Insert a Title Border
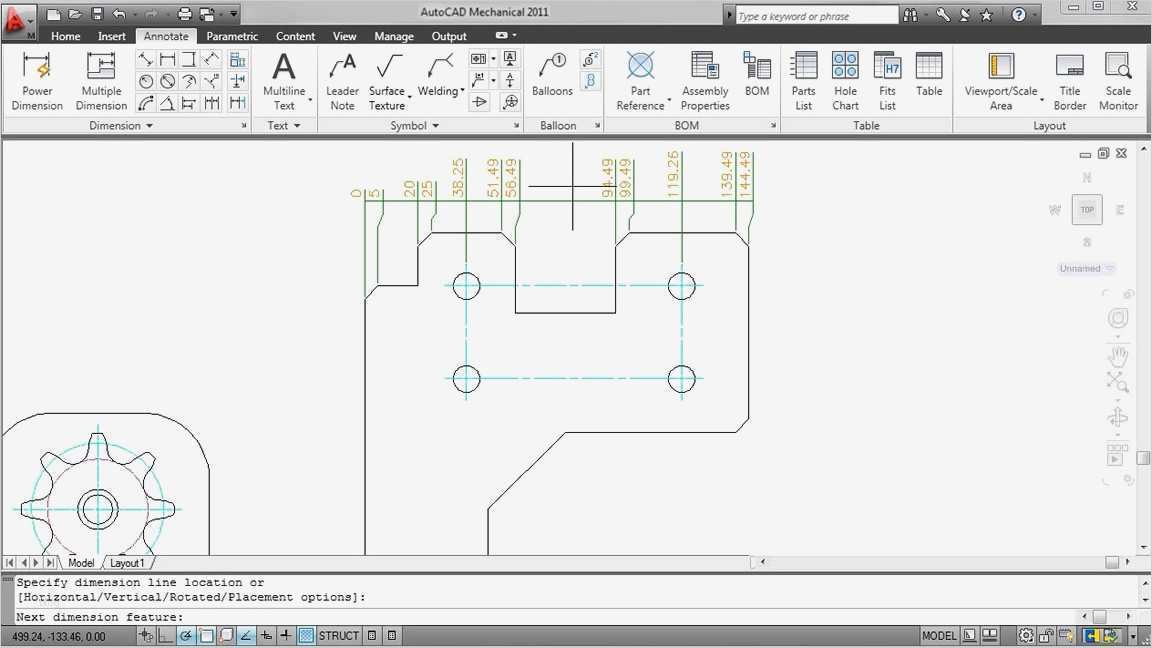1152x648 pixels. coord(1069,81)
